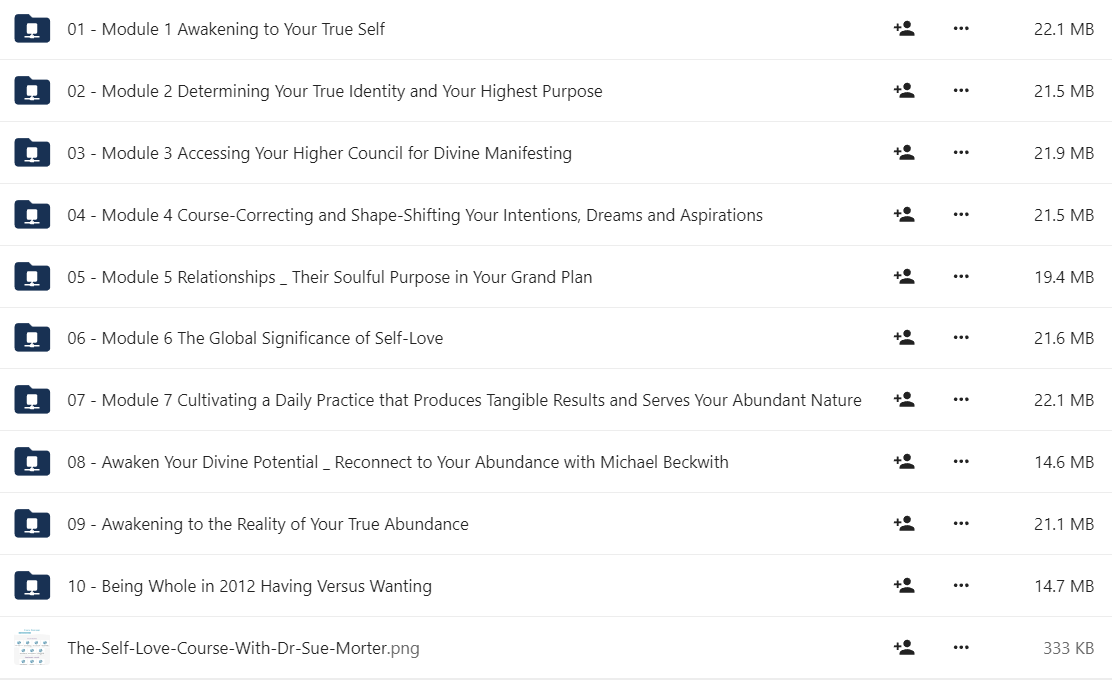Share Module 7 Cultivating a Daily Practice folder

(x=904, y=399)
